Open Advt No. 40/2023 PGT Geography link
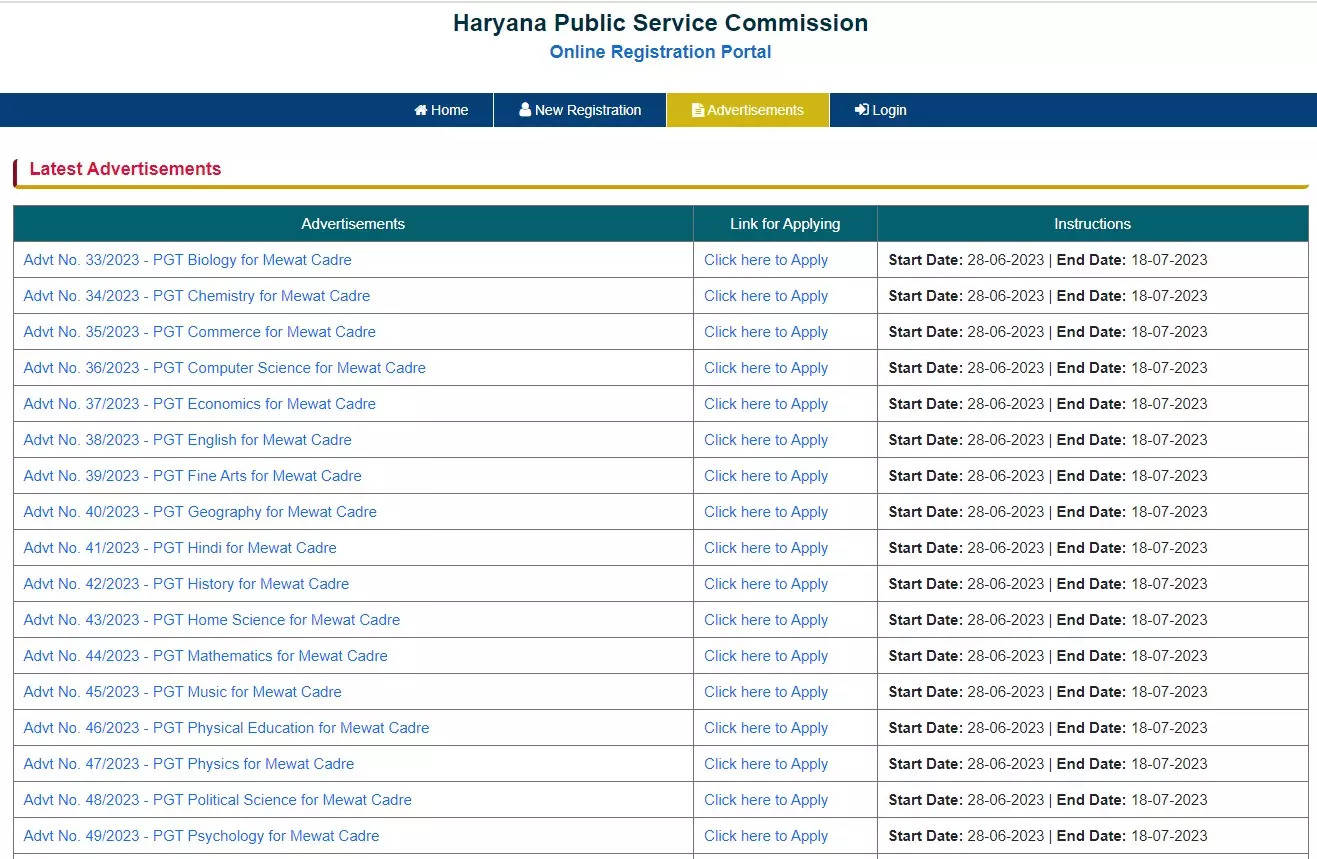Viewport: 1317px width, 859px height. point(200,512)
